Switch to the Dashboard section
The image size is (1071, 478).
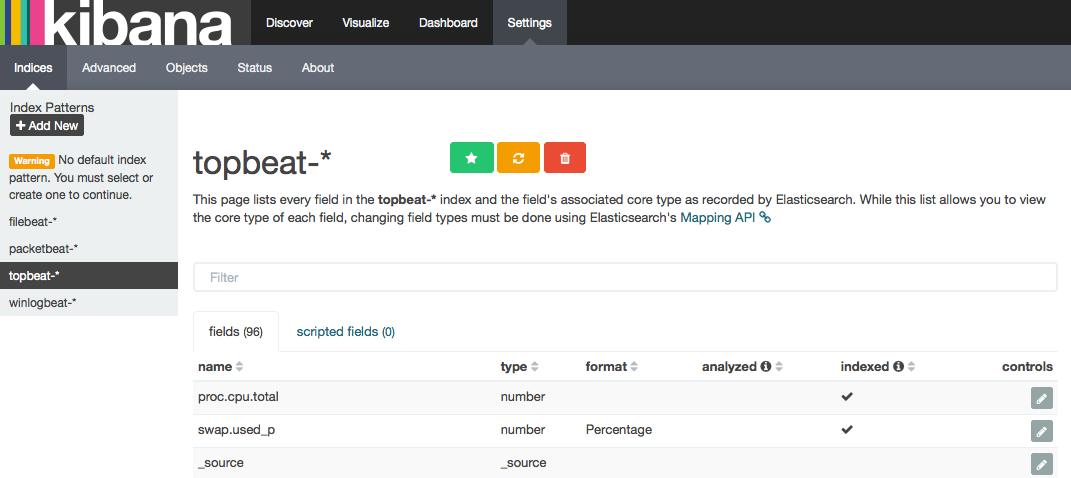[x=448, y=23]
